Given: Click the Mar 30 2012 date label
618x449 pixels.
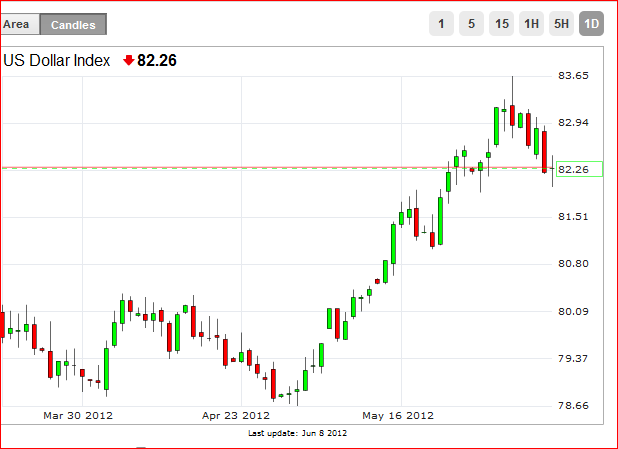Looking at the screenshot, I should click(78, 415).
